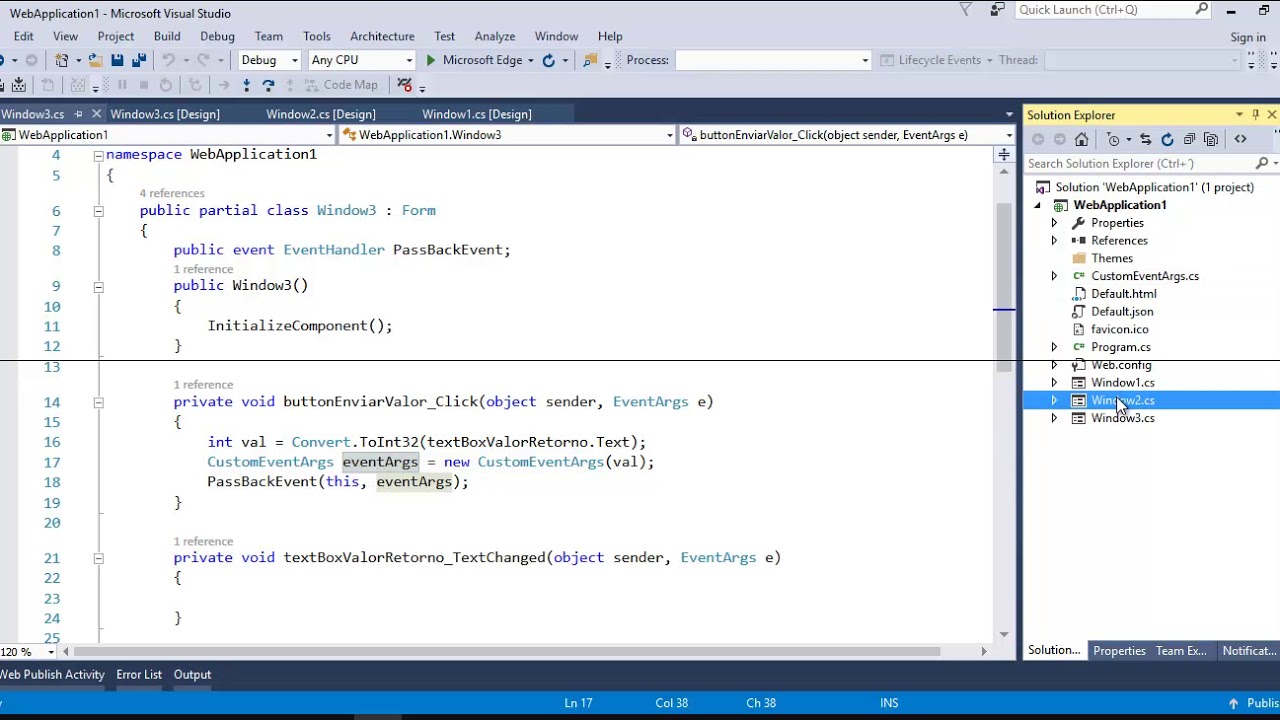Open the Analyze menu
Screen dimensions: 1280x720
pos(495,36)
